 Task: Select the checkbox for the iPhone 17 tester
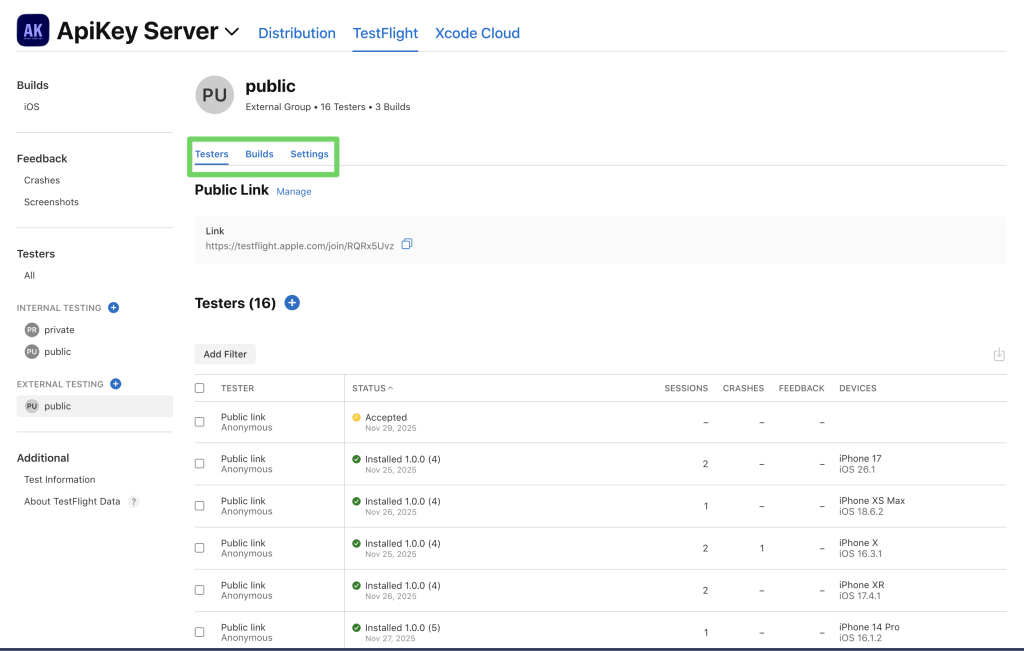pos(200,464)
